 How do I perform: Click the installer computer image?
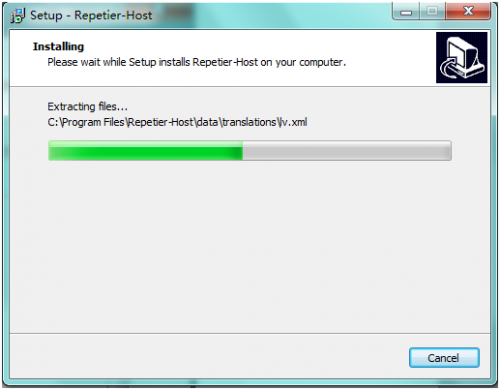(462, 58)
